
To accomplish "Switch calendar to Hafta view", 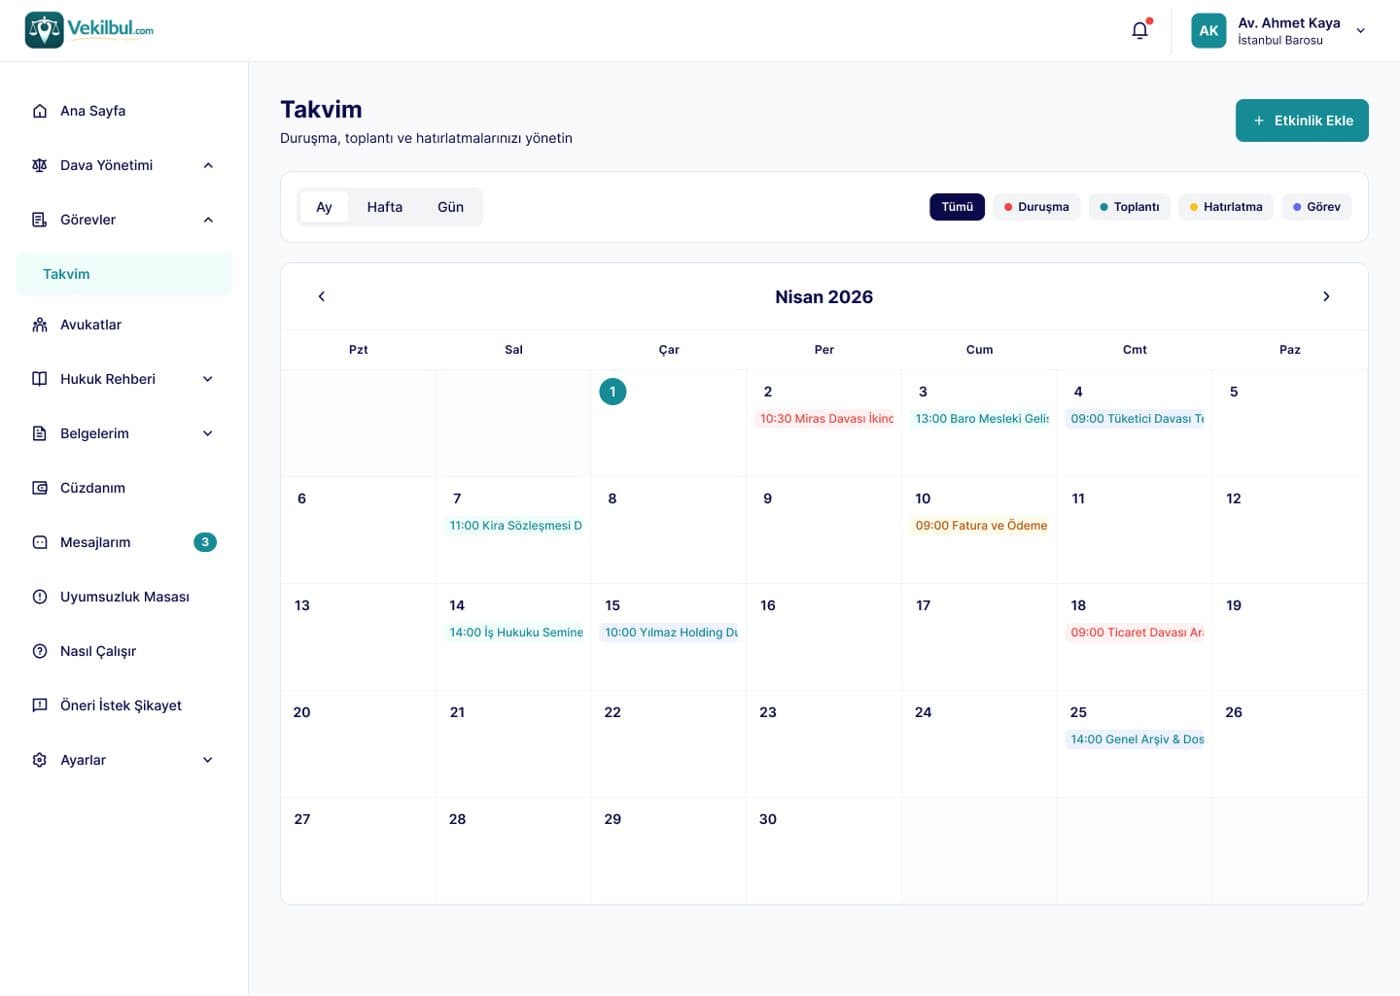I will [x=385, y=207].
